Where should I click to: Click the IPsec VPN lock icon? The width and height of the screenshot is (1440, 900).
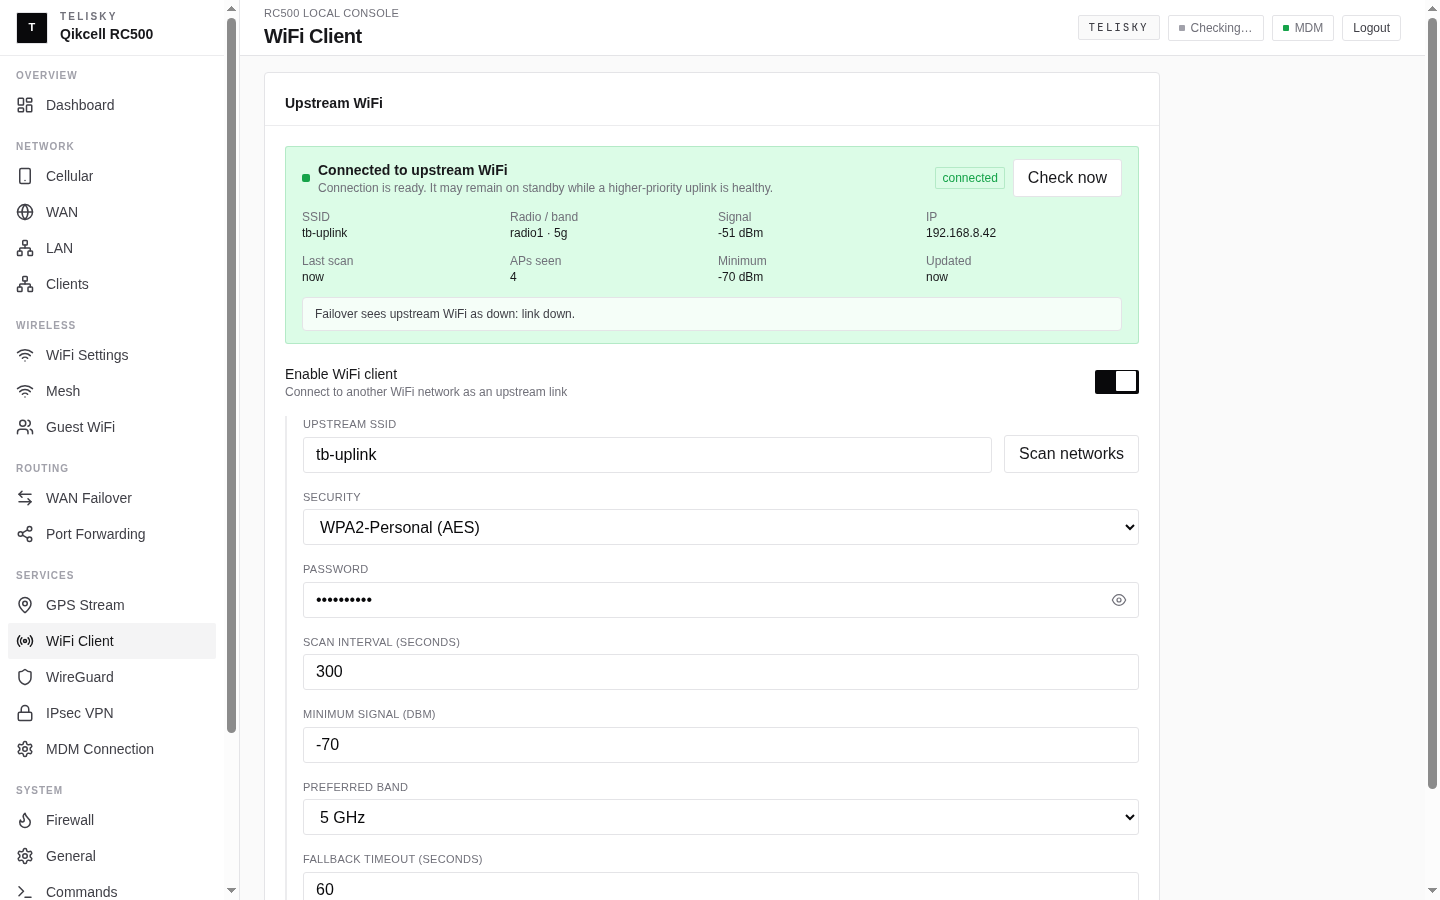[25, 713]
